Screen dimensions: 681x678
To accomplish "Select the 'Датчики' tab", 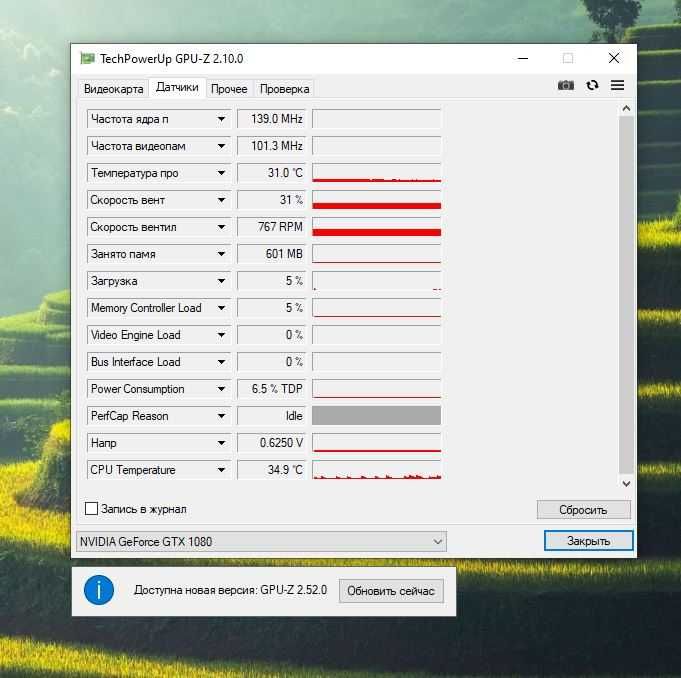I will click(x=177, y=87).
